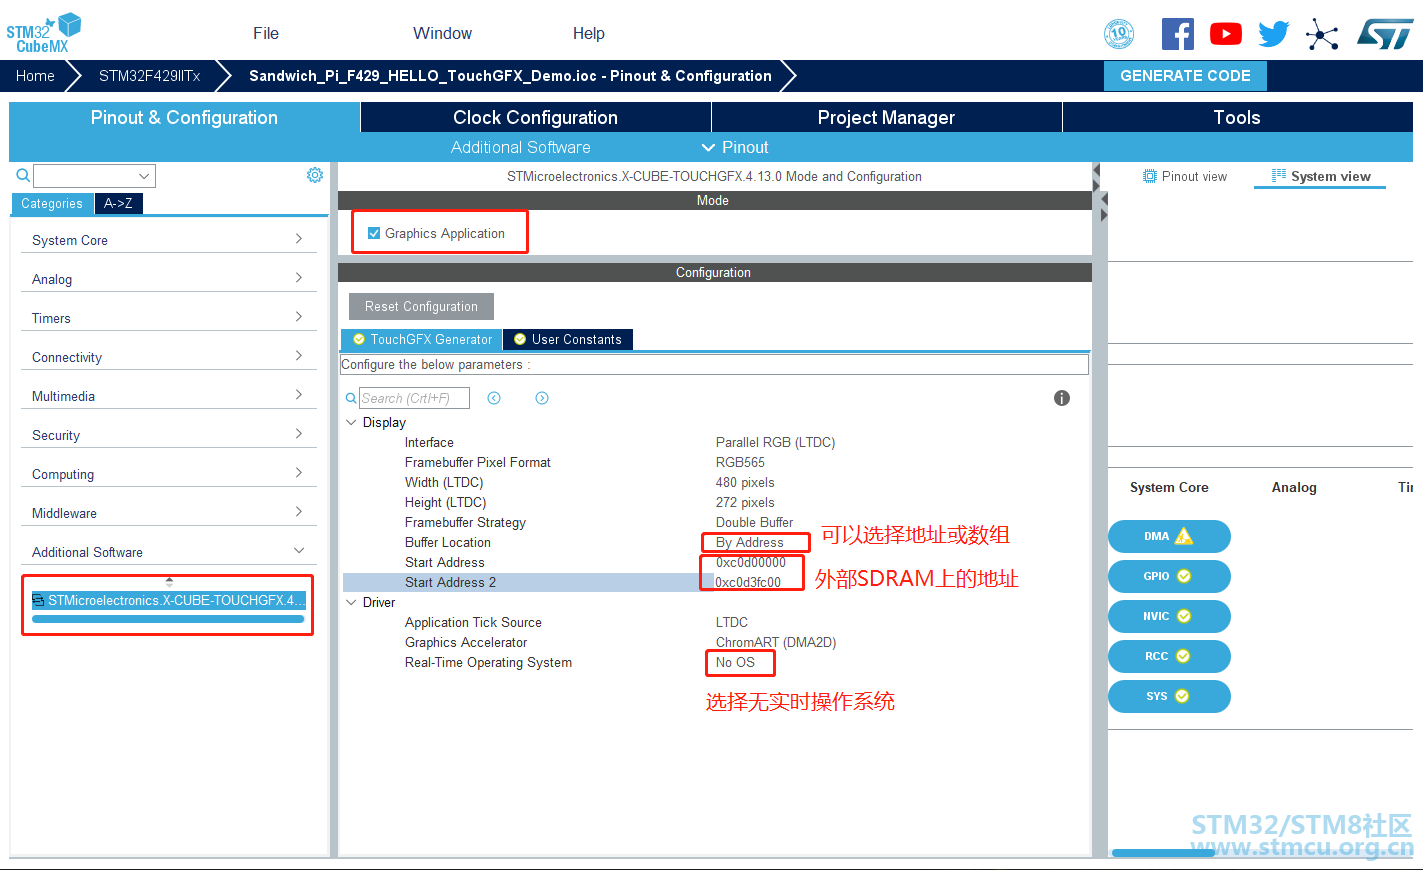Screen dimensions: 1423x870
Task: Click the Pinout & Configuration tab
Action: (184, 117)
